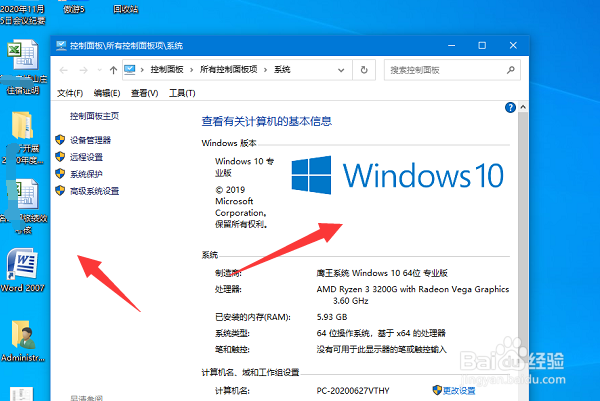Open System Protection link
The image size is (600, 401).
[x=86, y=174]
